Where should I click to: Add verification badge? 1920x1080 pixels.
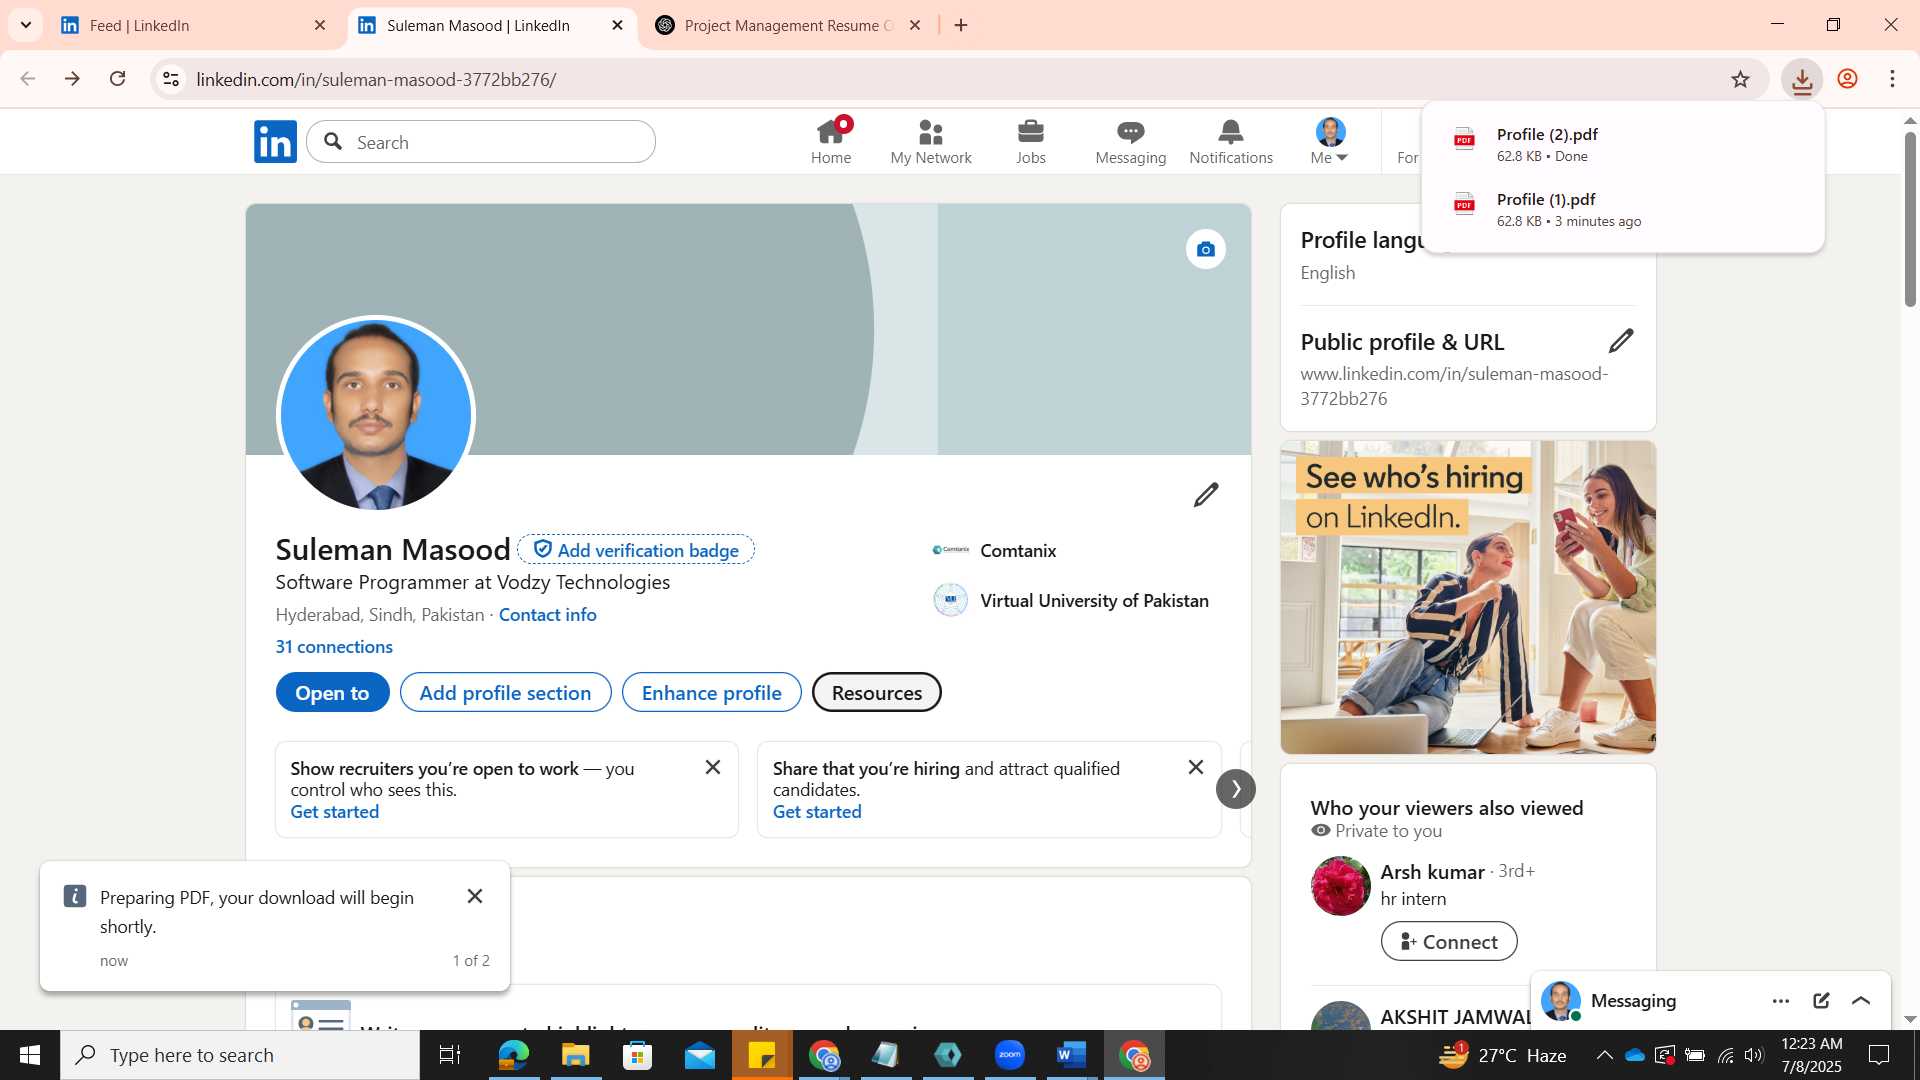636,550
